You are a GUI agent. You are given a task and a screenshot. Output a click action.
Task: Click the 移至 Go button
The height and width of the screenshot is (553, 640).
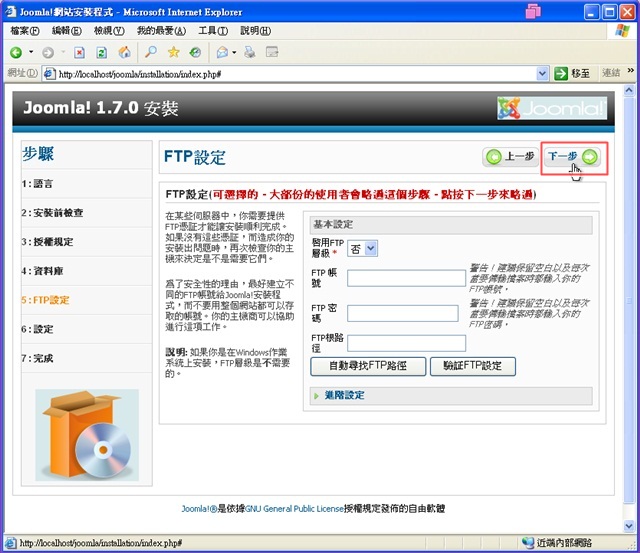572,74
